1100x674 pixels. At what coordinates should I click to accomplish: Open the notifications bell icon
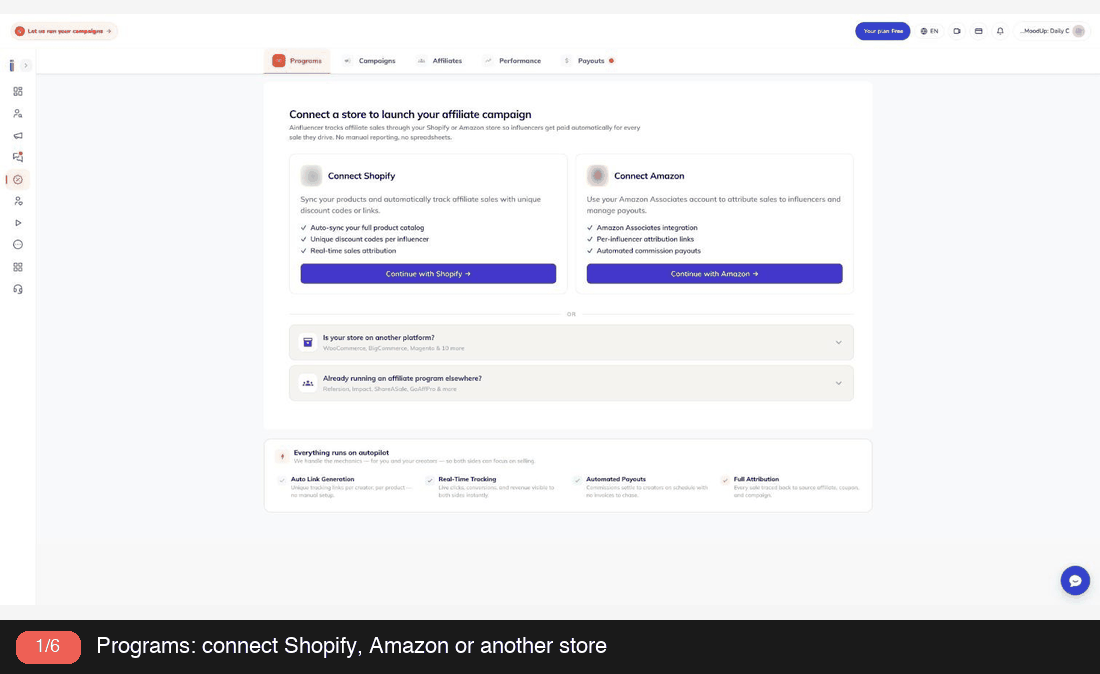[1000, 31]
